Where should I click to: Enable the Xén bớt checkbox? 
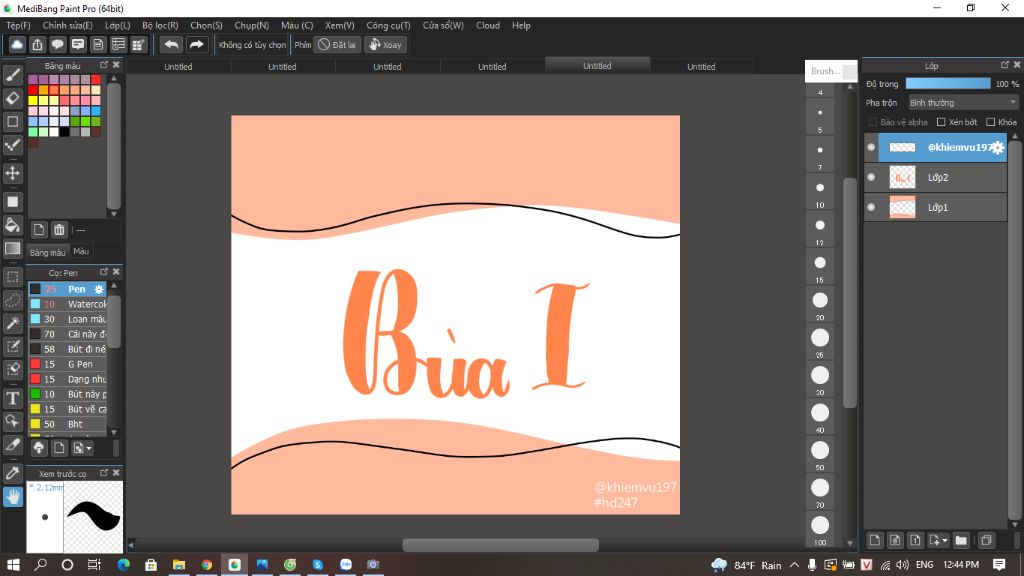(x=941, y=122)
